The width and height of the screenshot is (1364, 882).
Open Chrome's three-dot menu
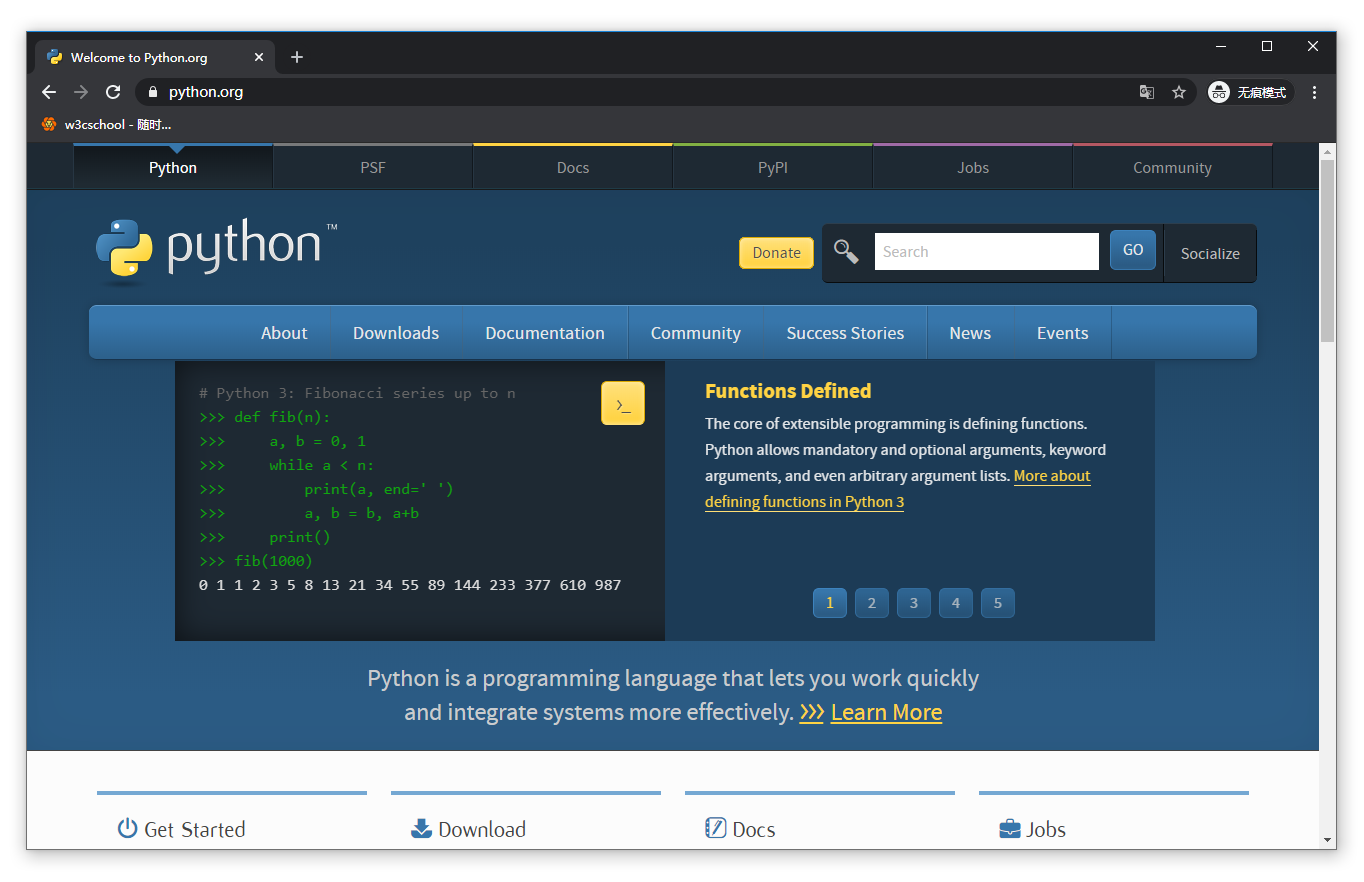pyautogui.click(x=1314, y=91)
